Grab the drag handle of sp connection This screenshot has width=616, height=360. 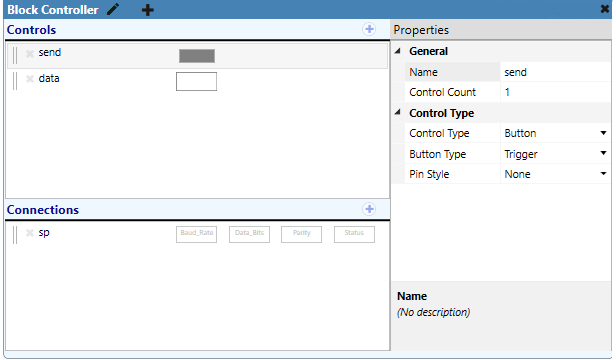tap(15, 235)
